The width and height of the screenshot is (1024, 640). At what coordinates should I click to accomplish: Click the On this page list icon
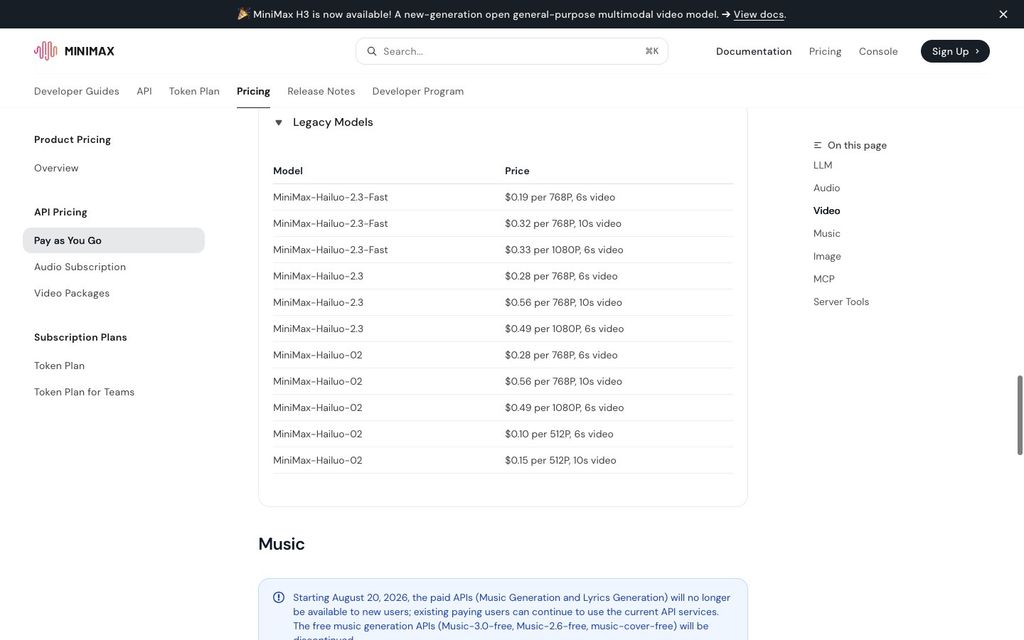pyautogui.click(x=818, y=145)
